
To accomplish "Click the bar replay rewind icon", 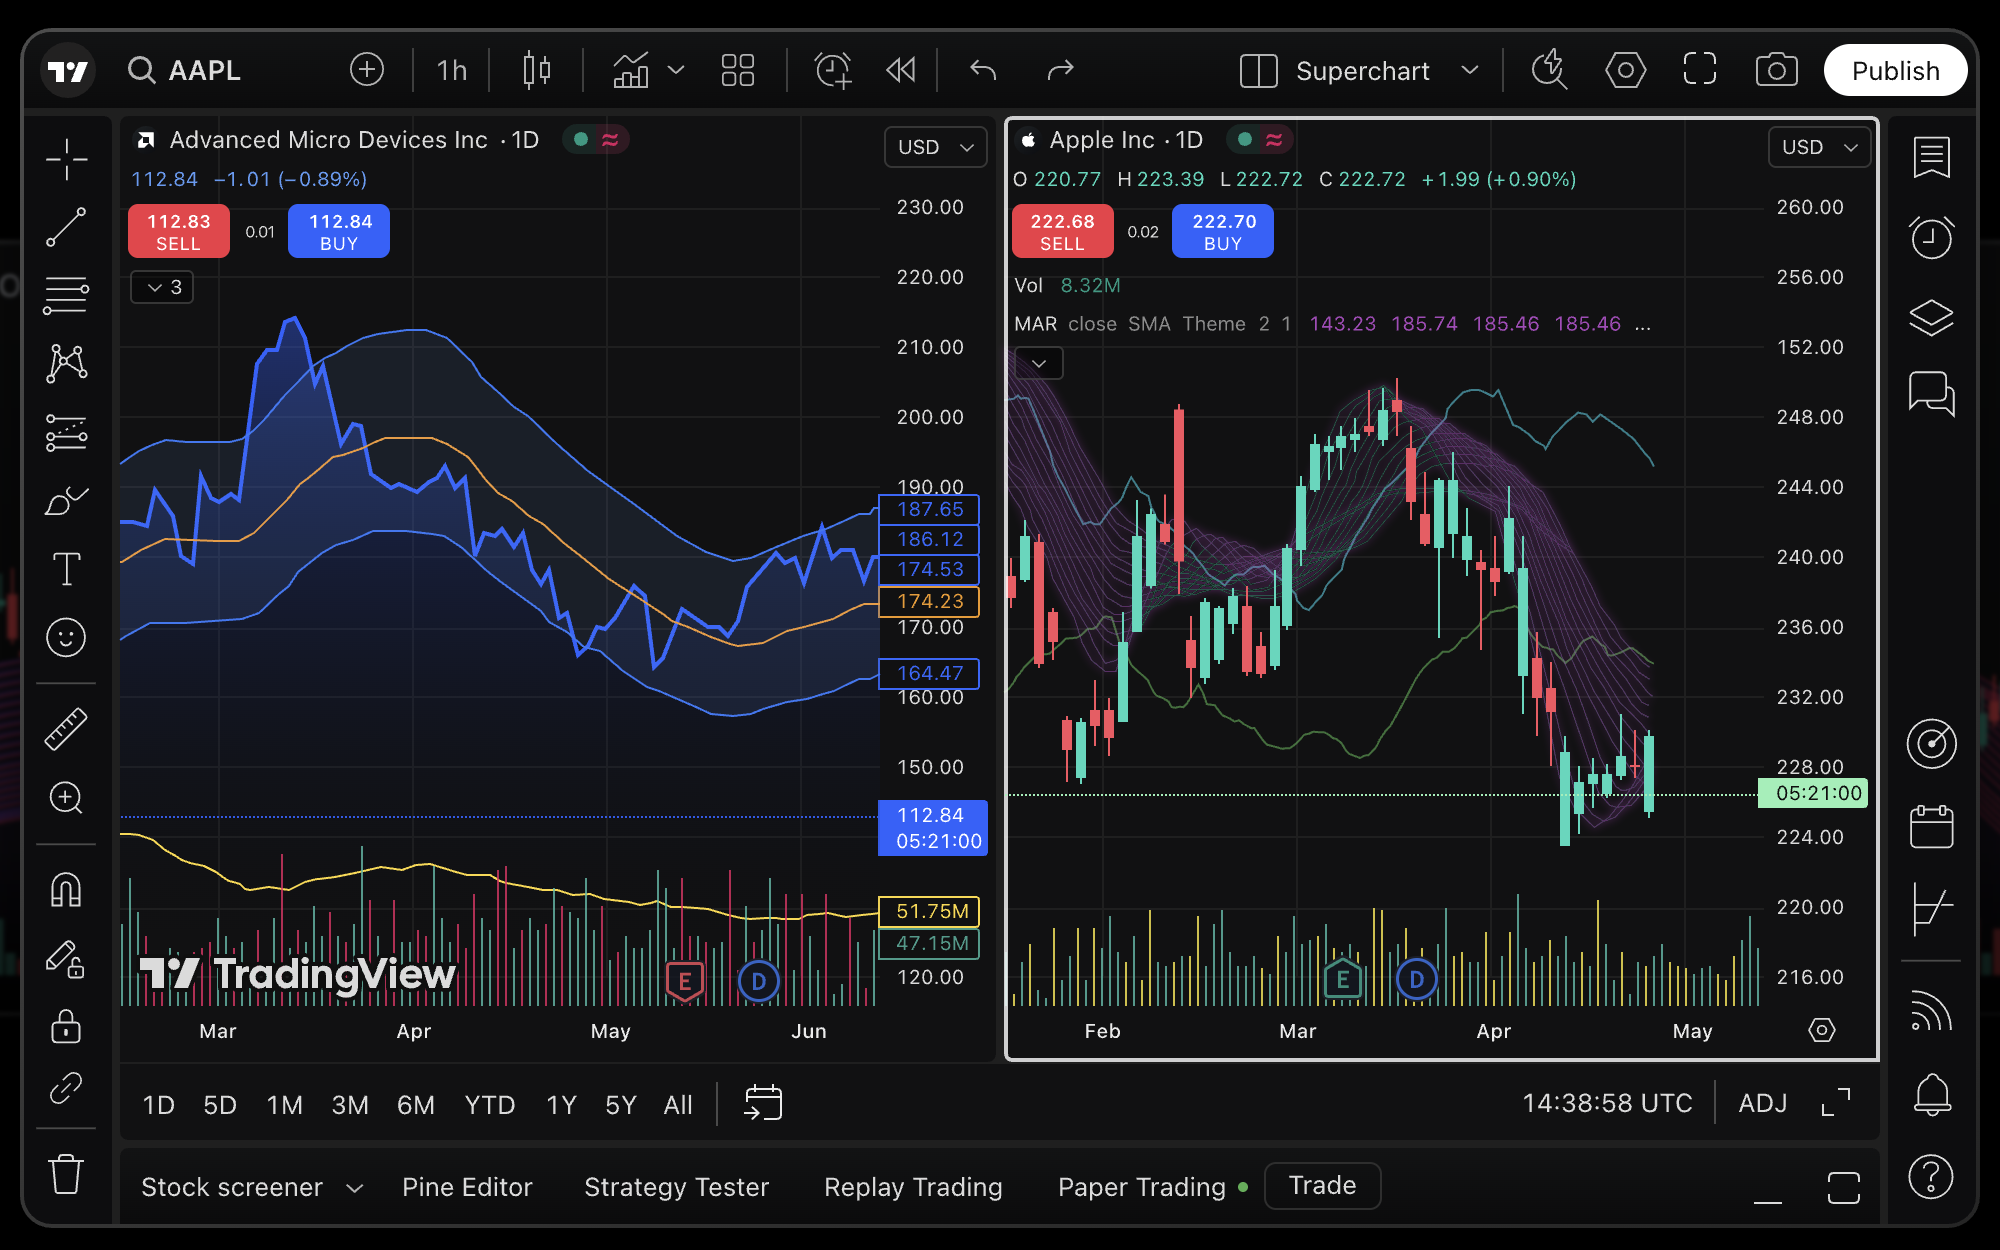I will click(x=901, y=70).
